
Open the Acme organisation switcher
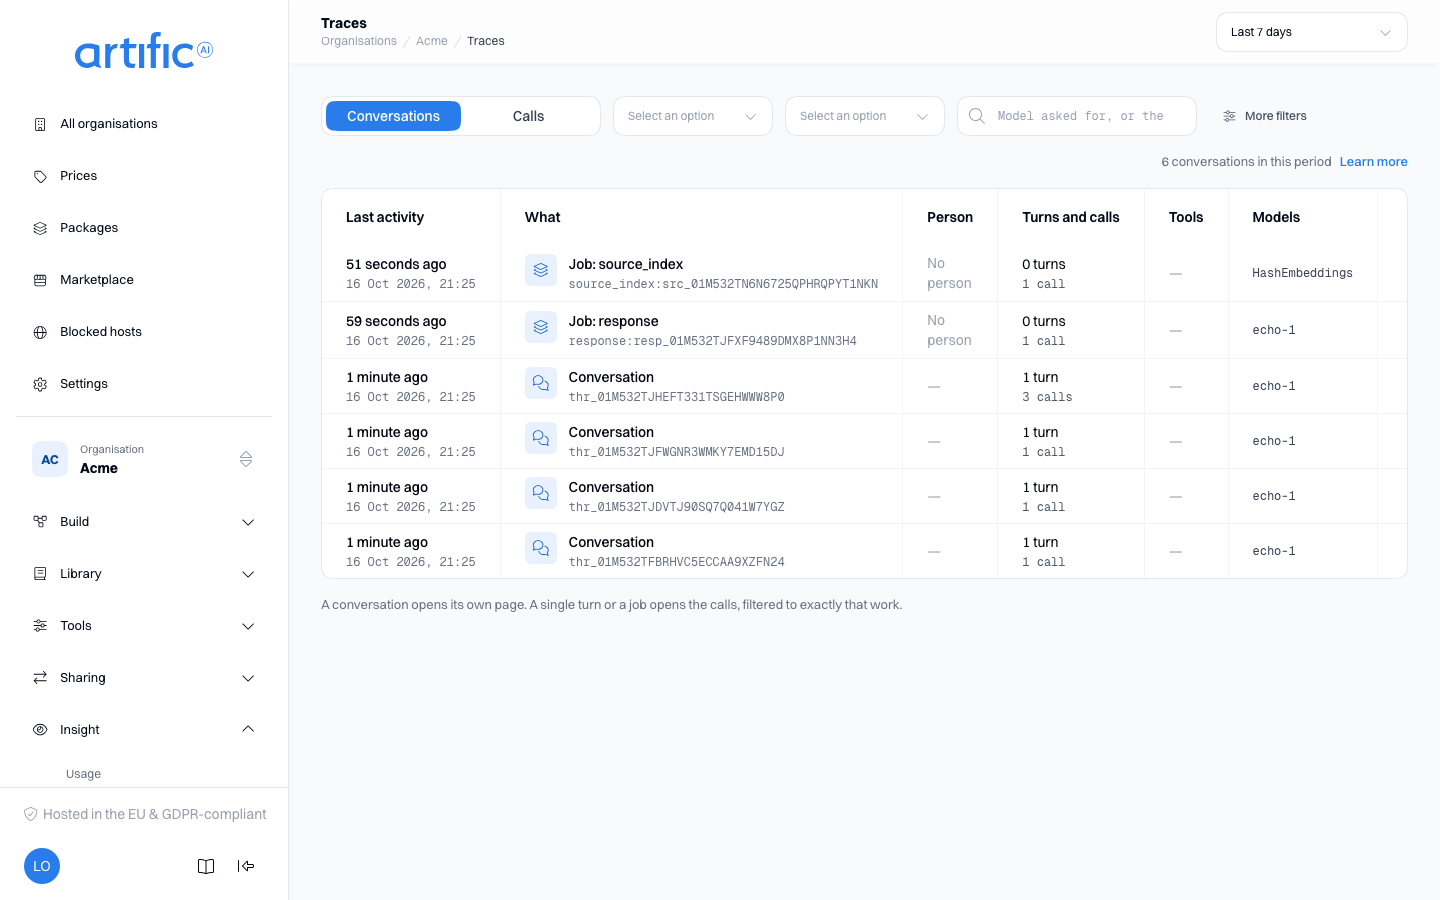(x=144, y=459)
